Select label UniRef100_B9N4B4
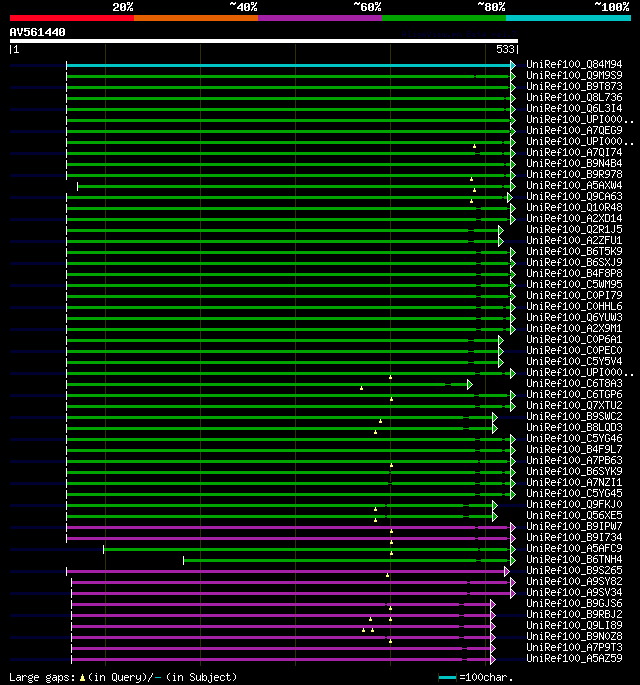The image size is (640, 685). pos(574,163)
